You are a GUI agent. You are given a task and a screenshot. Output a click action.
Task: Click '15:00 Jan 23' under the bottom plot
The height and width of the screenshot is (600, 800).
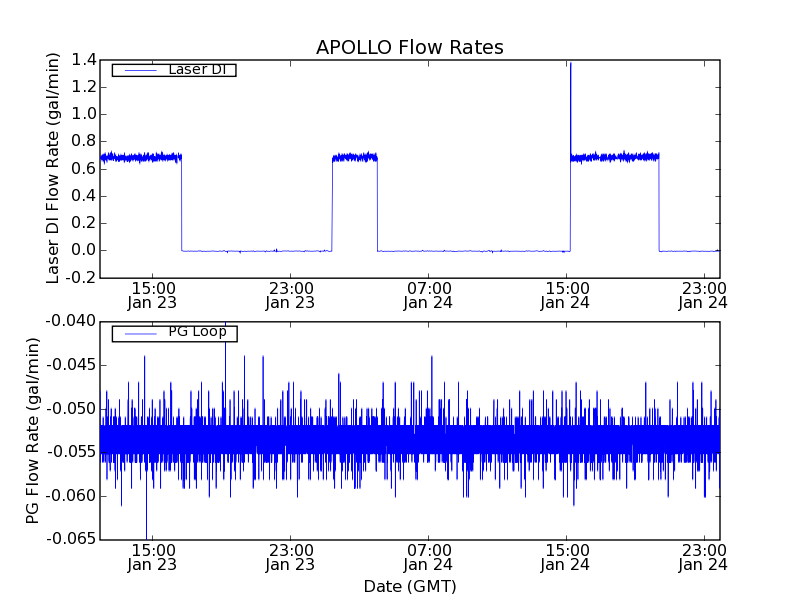[152, 558]
